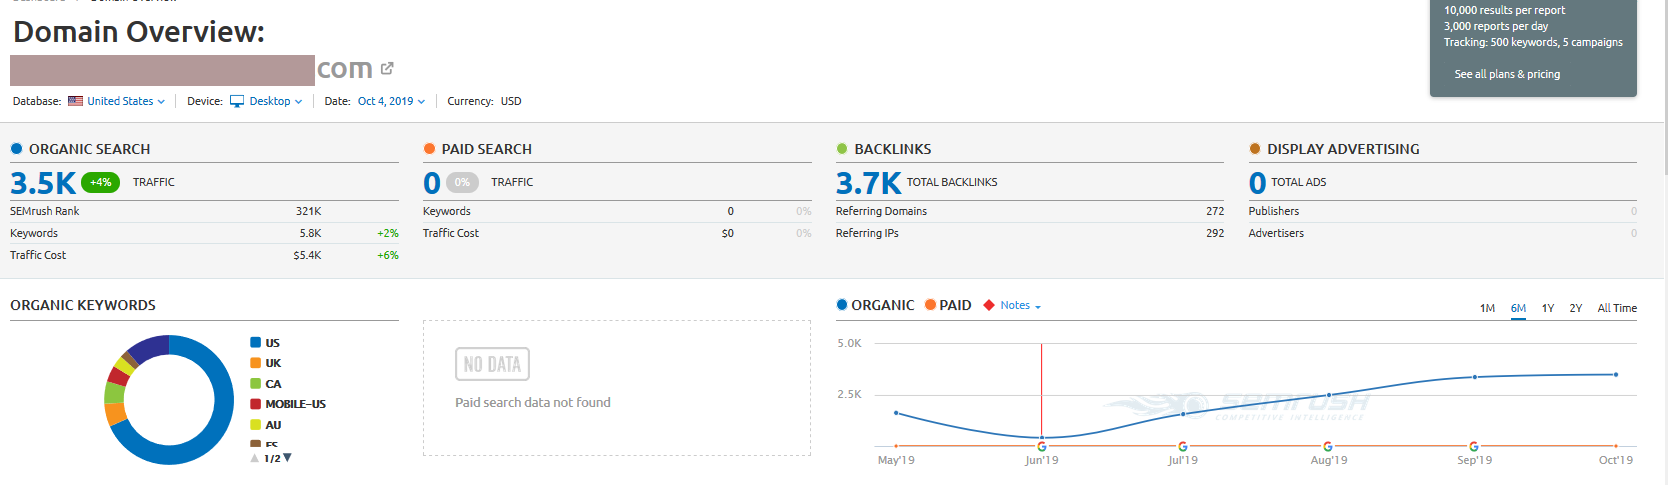Click the AU legend color swatch
This screenshot has height=485, width=1668.
point(256,425)
